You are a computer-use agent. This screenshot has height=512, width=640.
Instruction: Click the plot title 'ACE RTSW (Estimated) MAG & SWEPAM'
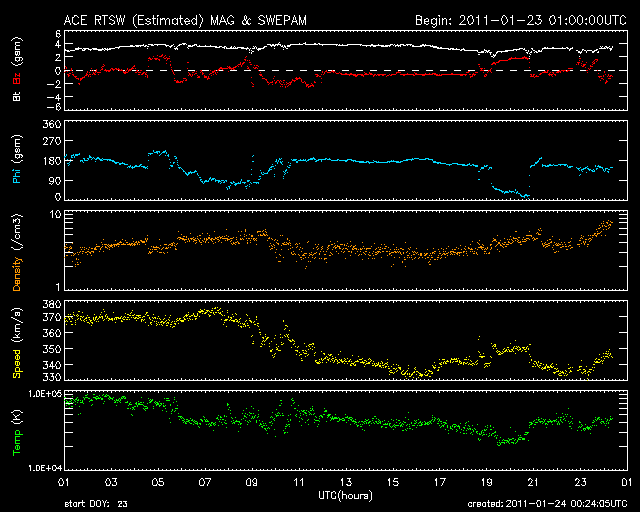coord(185,20)
